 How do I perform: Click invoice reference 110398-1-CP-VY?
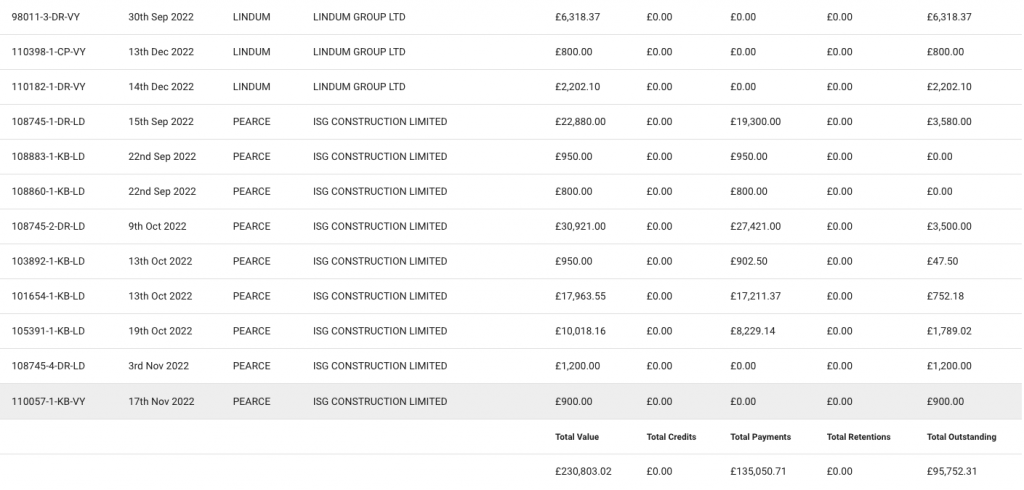(x=49, y=52)
